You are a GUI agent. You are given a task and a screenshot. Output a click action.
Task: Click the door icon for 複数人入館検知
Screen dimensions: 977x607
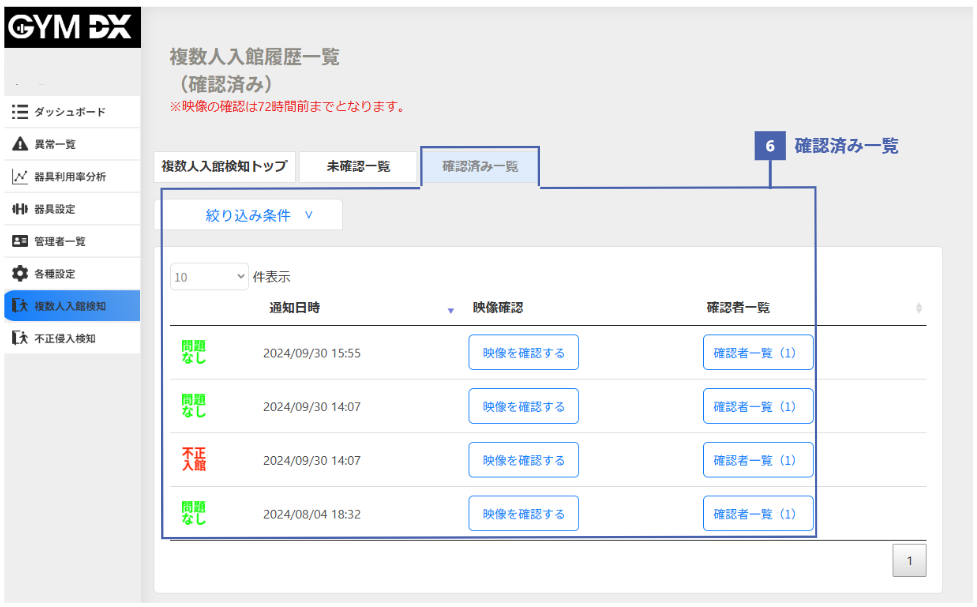click(x=20, y=305)
